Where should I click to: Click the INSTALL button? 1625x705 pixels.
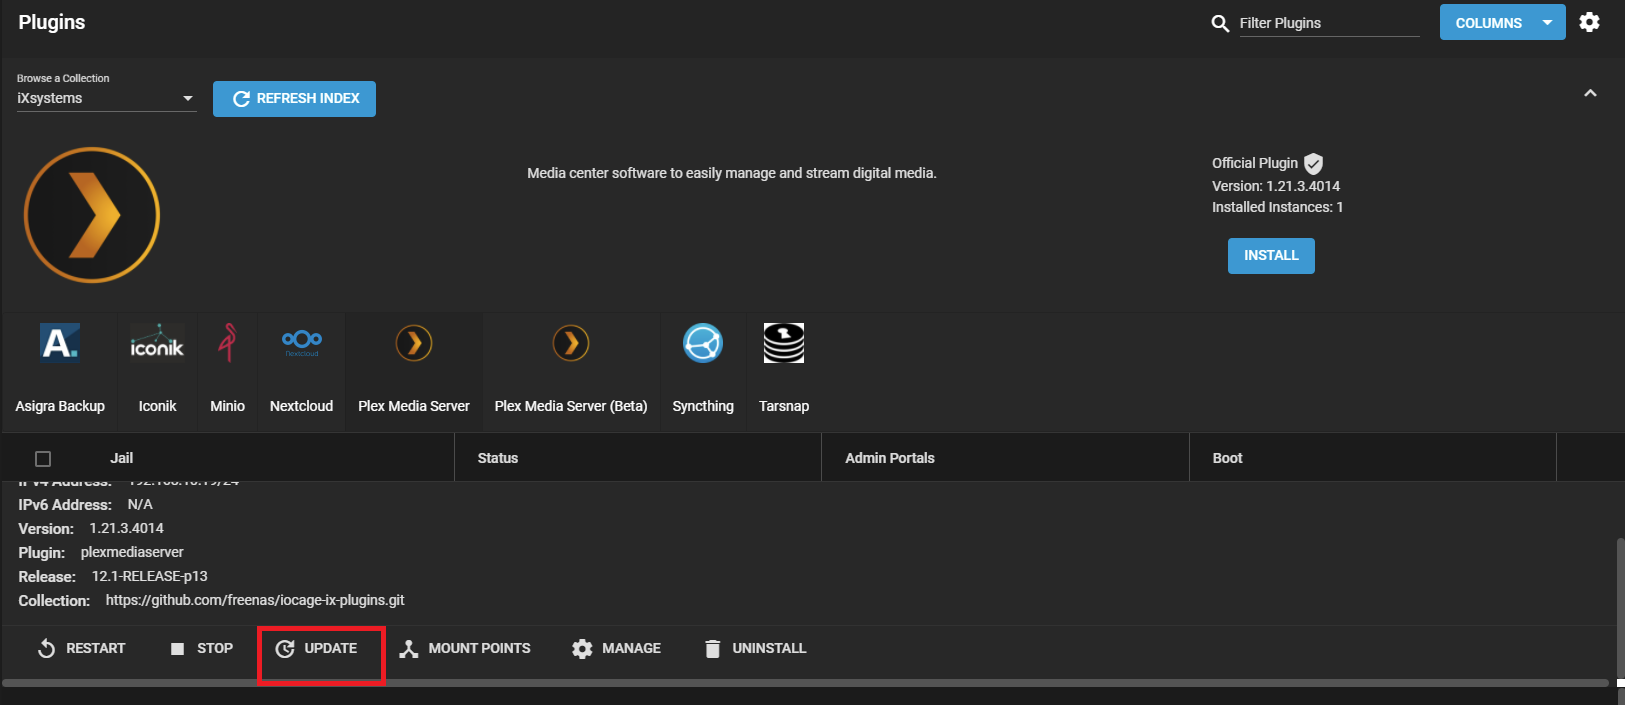pyautogui.click(x=1271, y=256)
